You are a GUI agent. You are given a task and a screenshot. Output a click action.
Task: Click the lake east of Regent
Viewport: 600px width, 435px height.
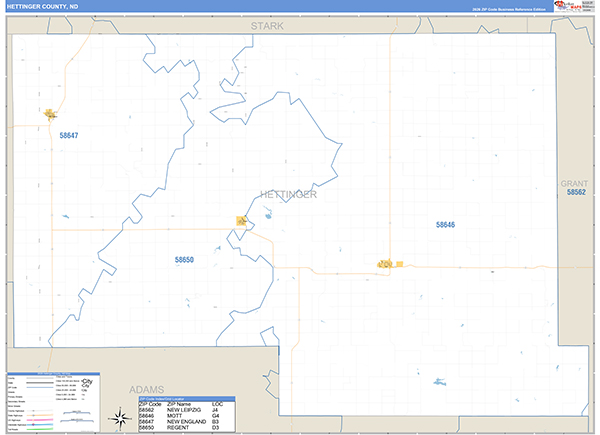(267, 213)
